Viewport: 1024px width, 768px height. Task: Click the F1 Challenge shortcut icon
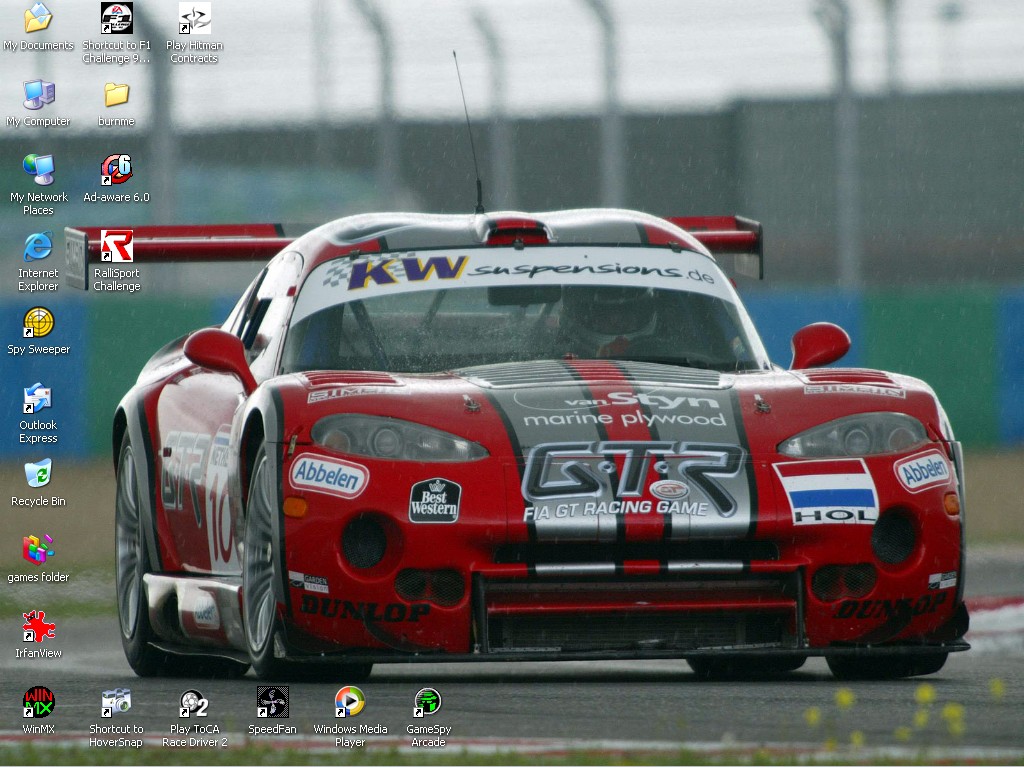[x=116, y=18]
